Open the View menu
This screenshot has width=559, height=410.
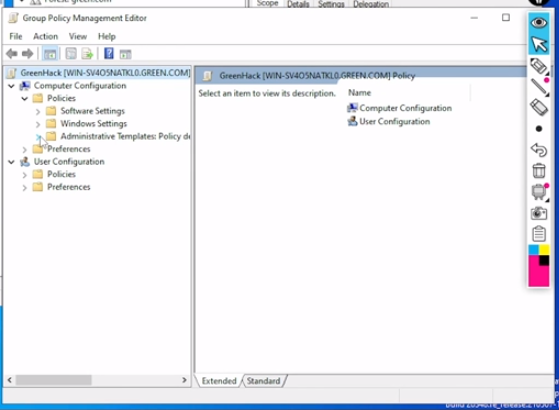click(x=78, y=36)
